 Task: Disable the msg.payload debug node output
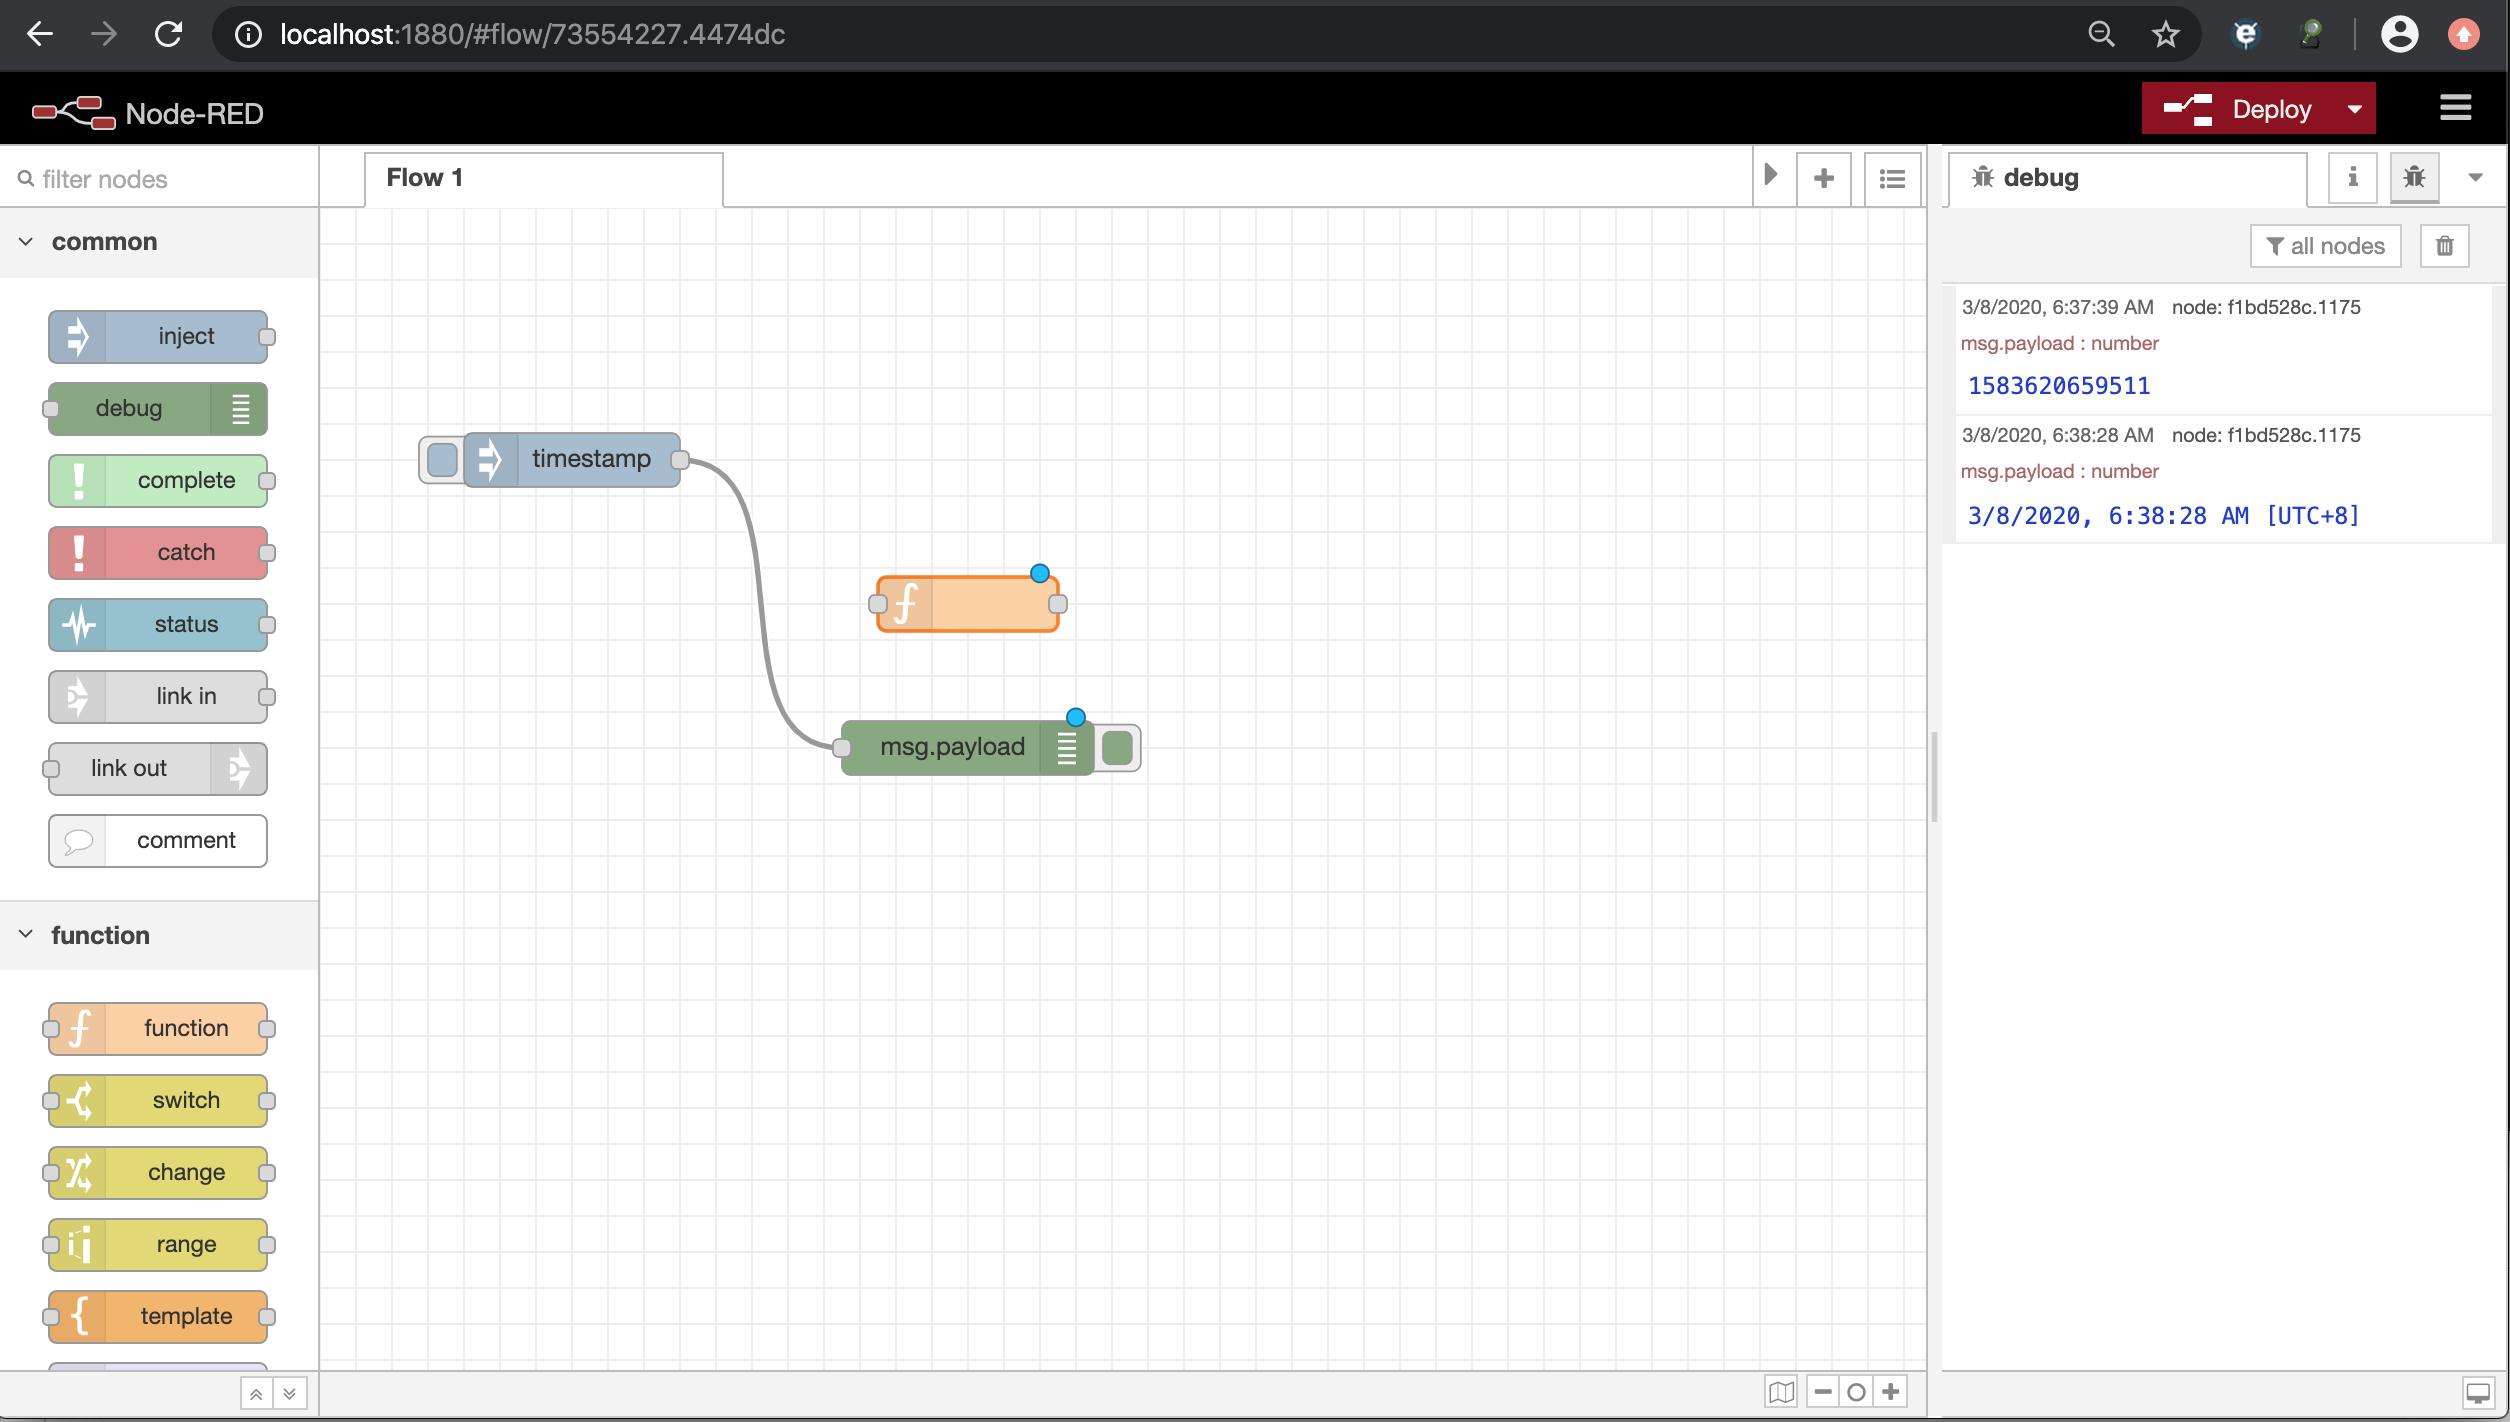[1117, 747]
